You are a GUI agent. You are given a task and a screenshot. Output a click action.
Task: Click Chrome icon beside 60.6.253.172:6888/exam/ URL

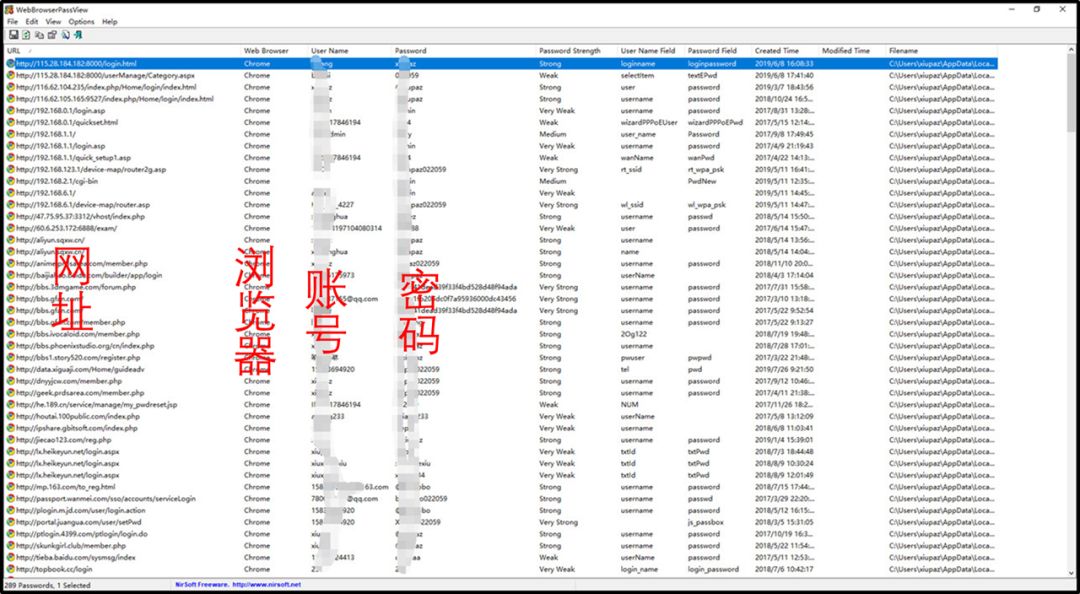click(x=10, y=228)
